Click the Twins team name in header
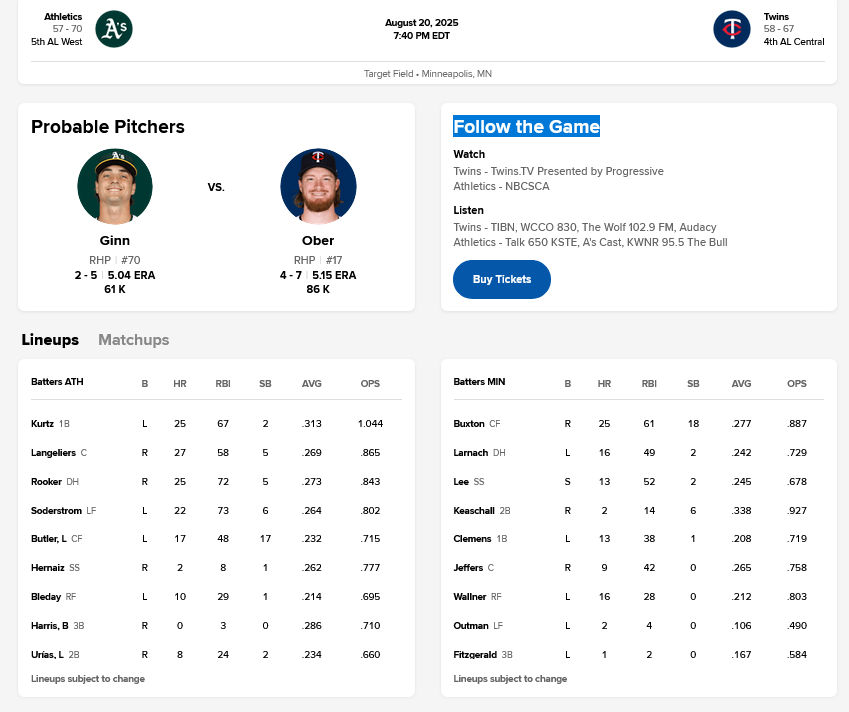 pos(776,17)
